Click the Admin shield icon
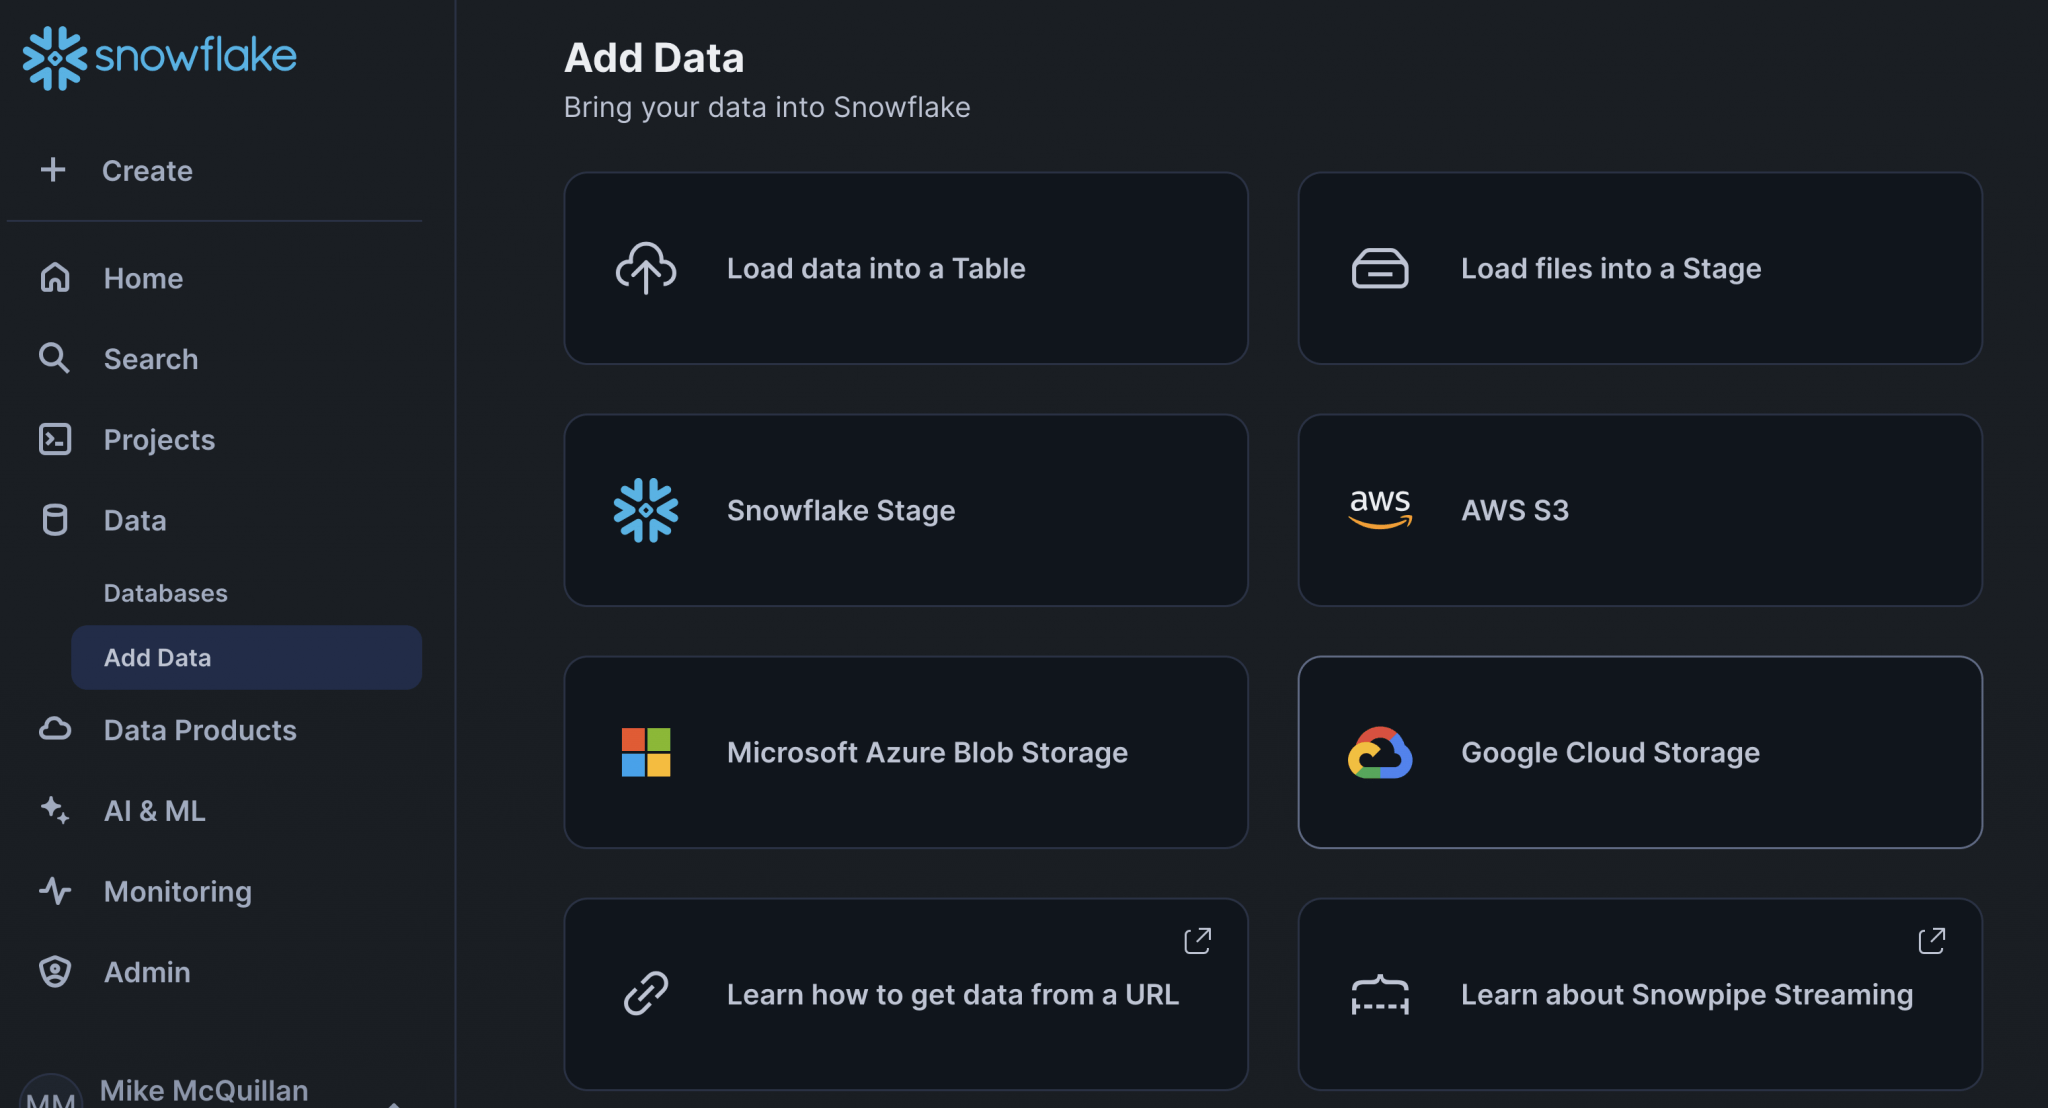The image size is (2048, 1108). [x=55, y=971]
